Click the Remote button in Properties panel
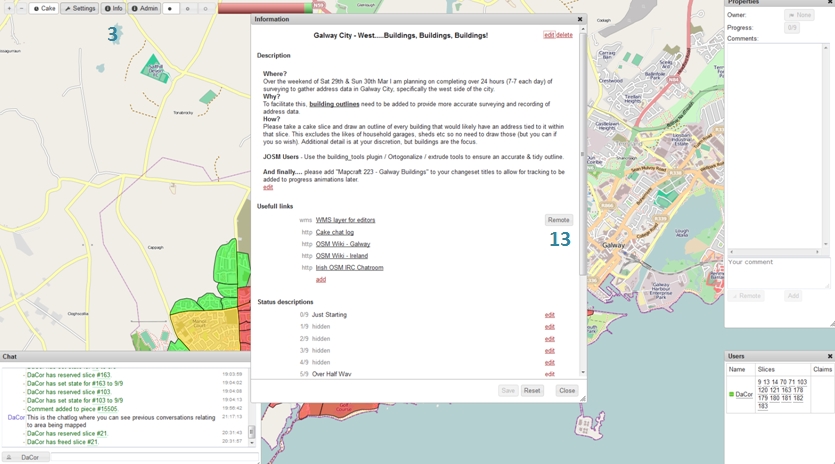This screenshot has width=835, height=464. pos(746,296)
